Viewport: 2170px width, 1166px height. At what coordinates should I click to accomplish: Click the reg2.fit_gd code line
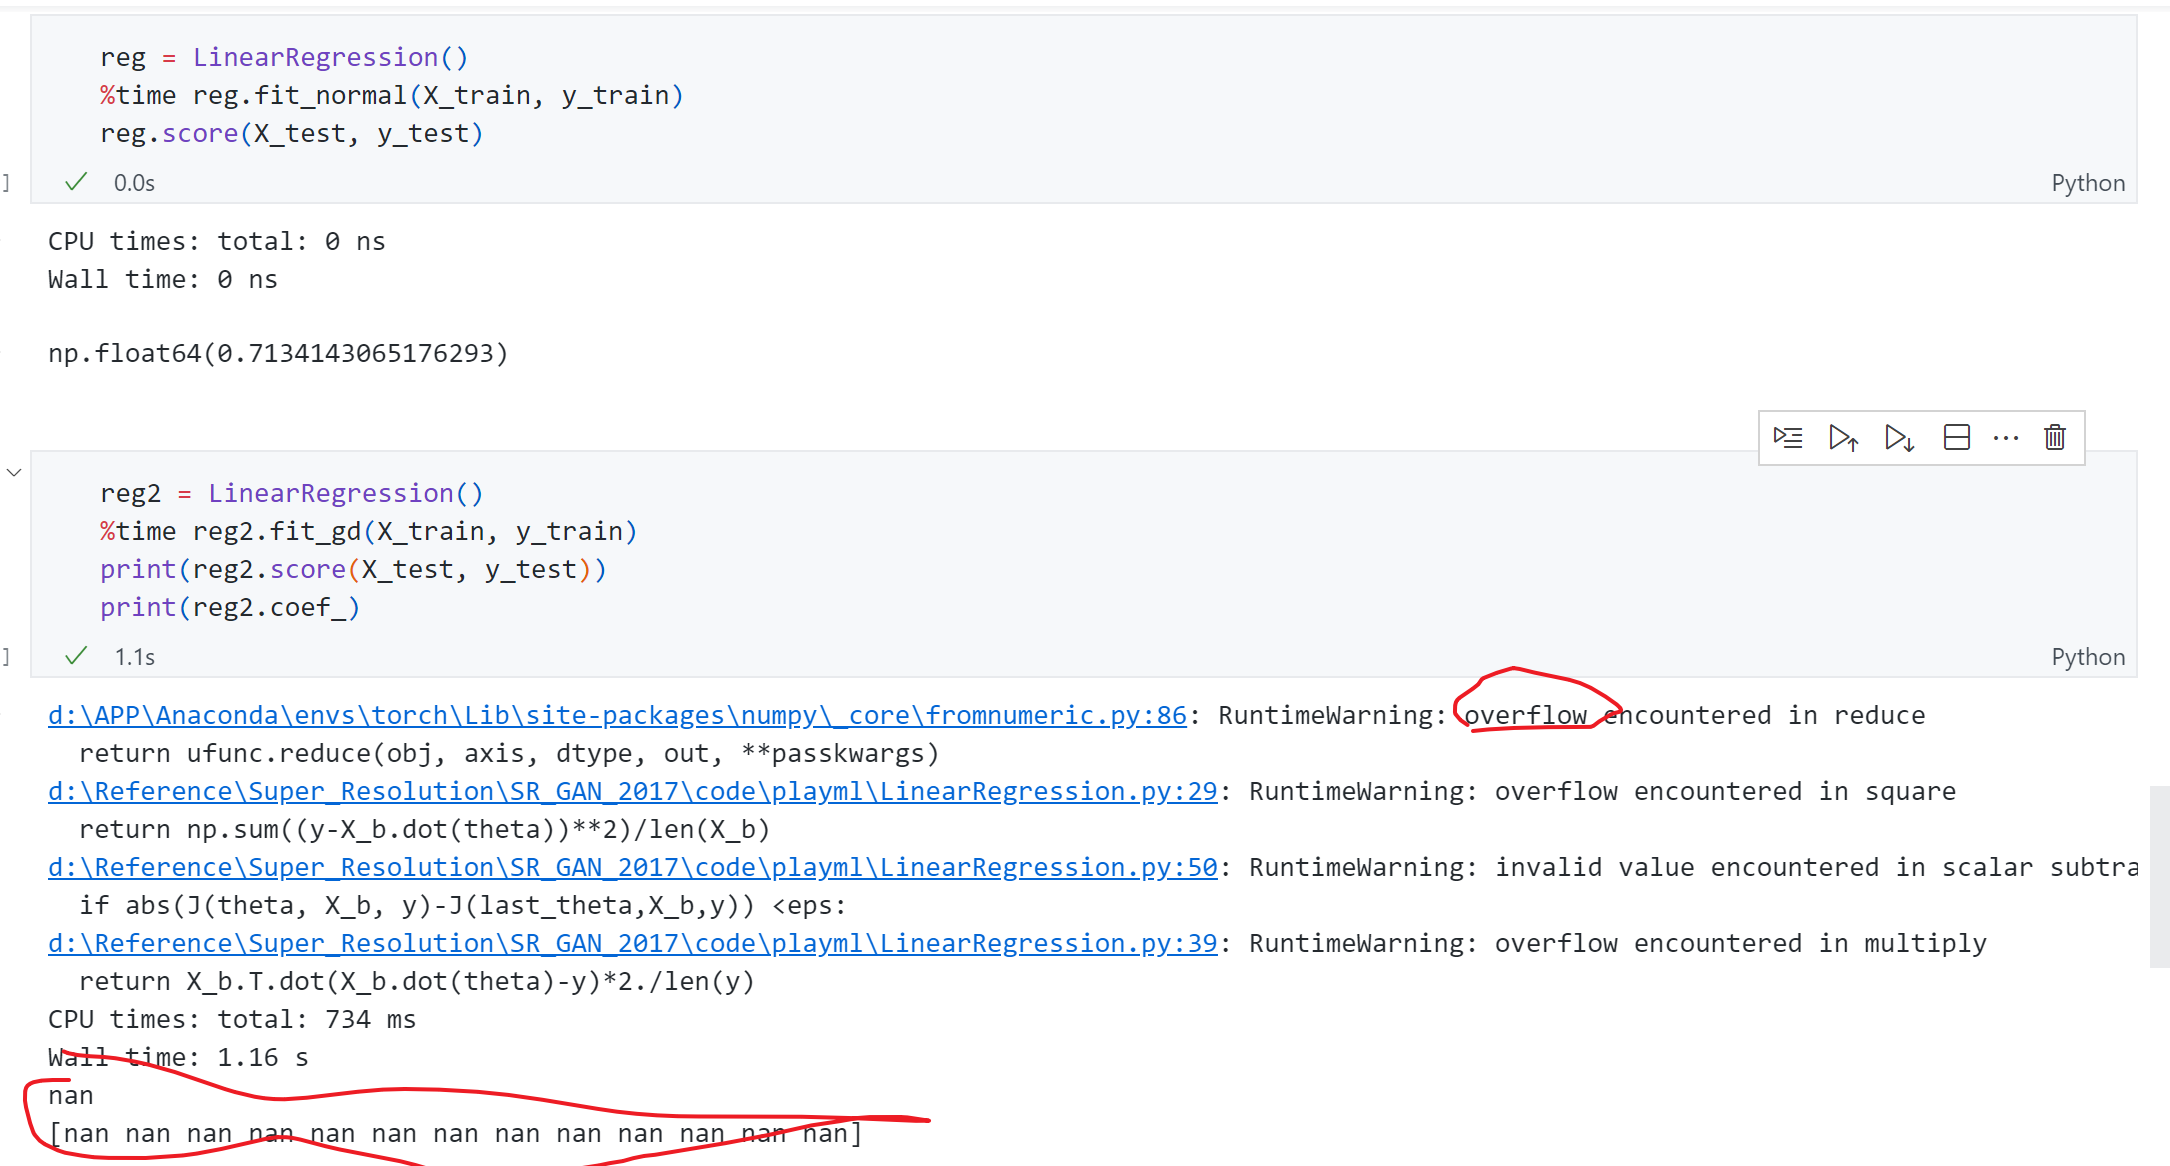368,532
